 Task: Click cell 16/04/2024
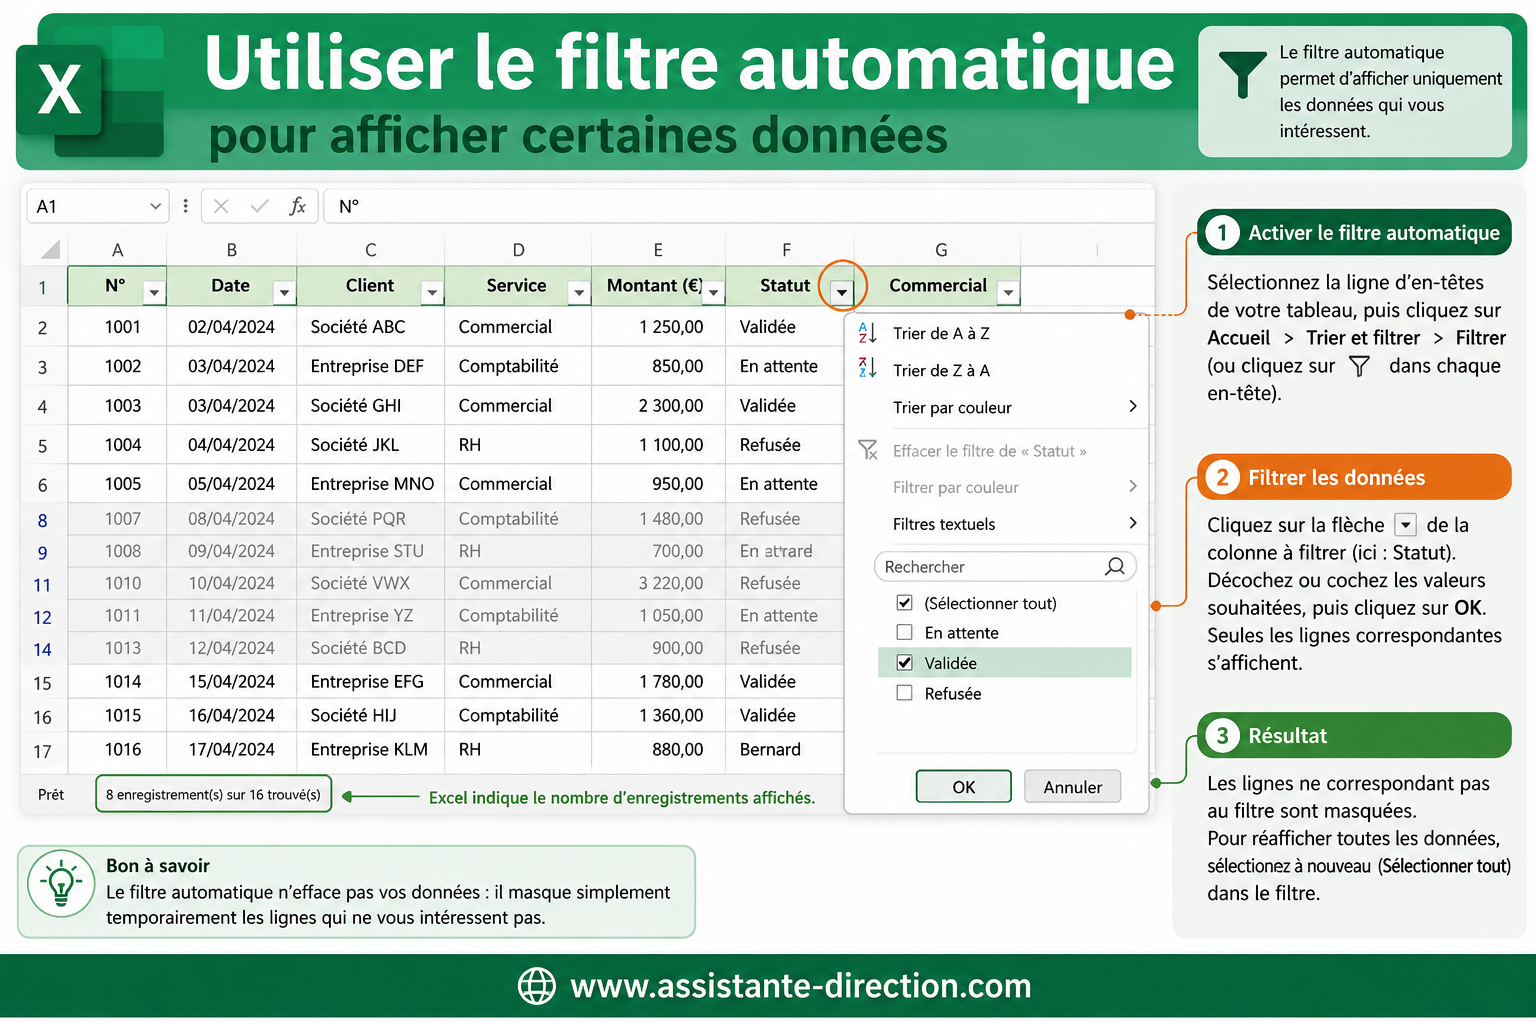click(231, 715)
